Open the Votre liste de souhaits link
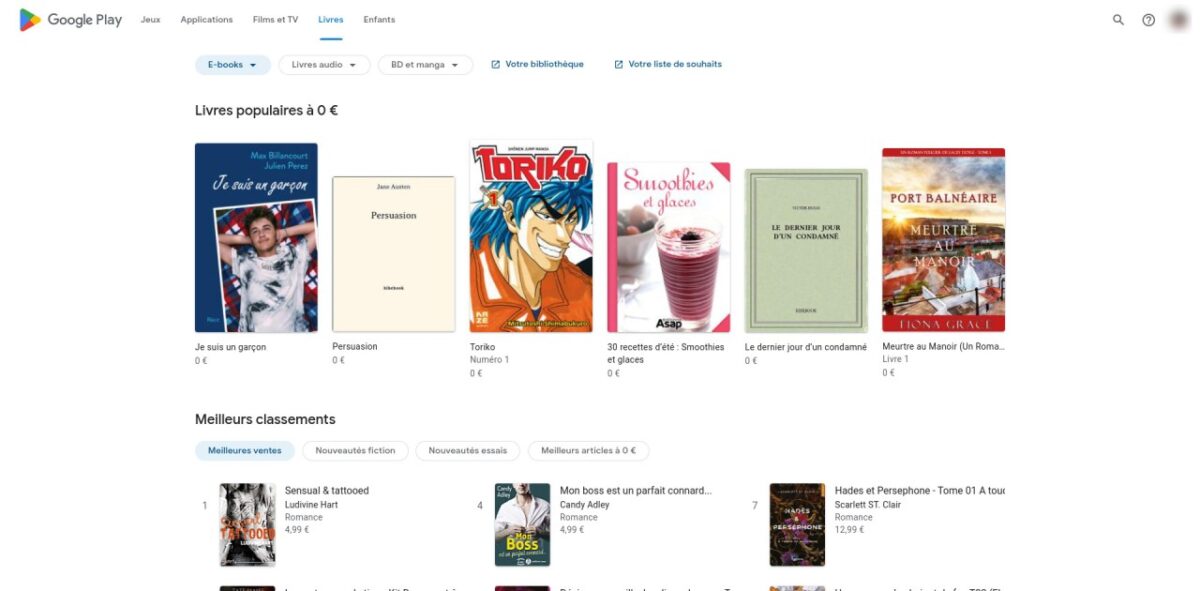1200x591 pixels. (675, 65)
